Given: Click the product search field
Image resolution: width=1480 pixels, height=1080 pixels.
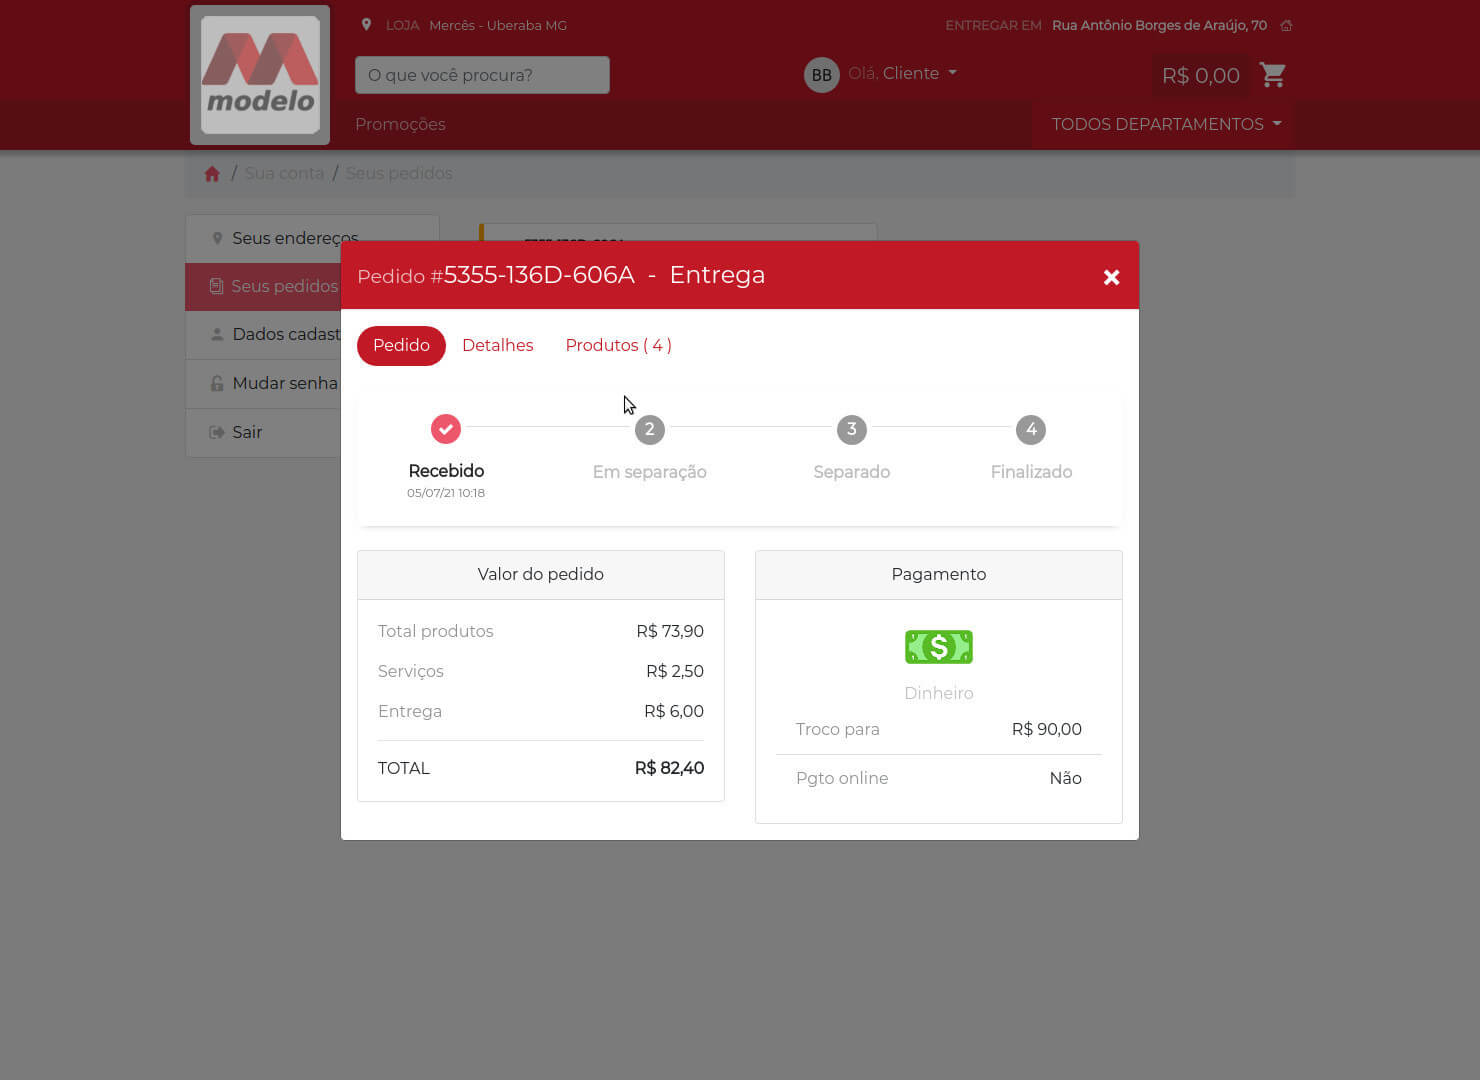Looking at the screenshot, I should (482, 75).
